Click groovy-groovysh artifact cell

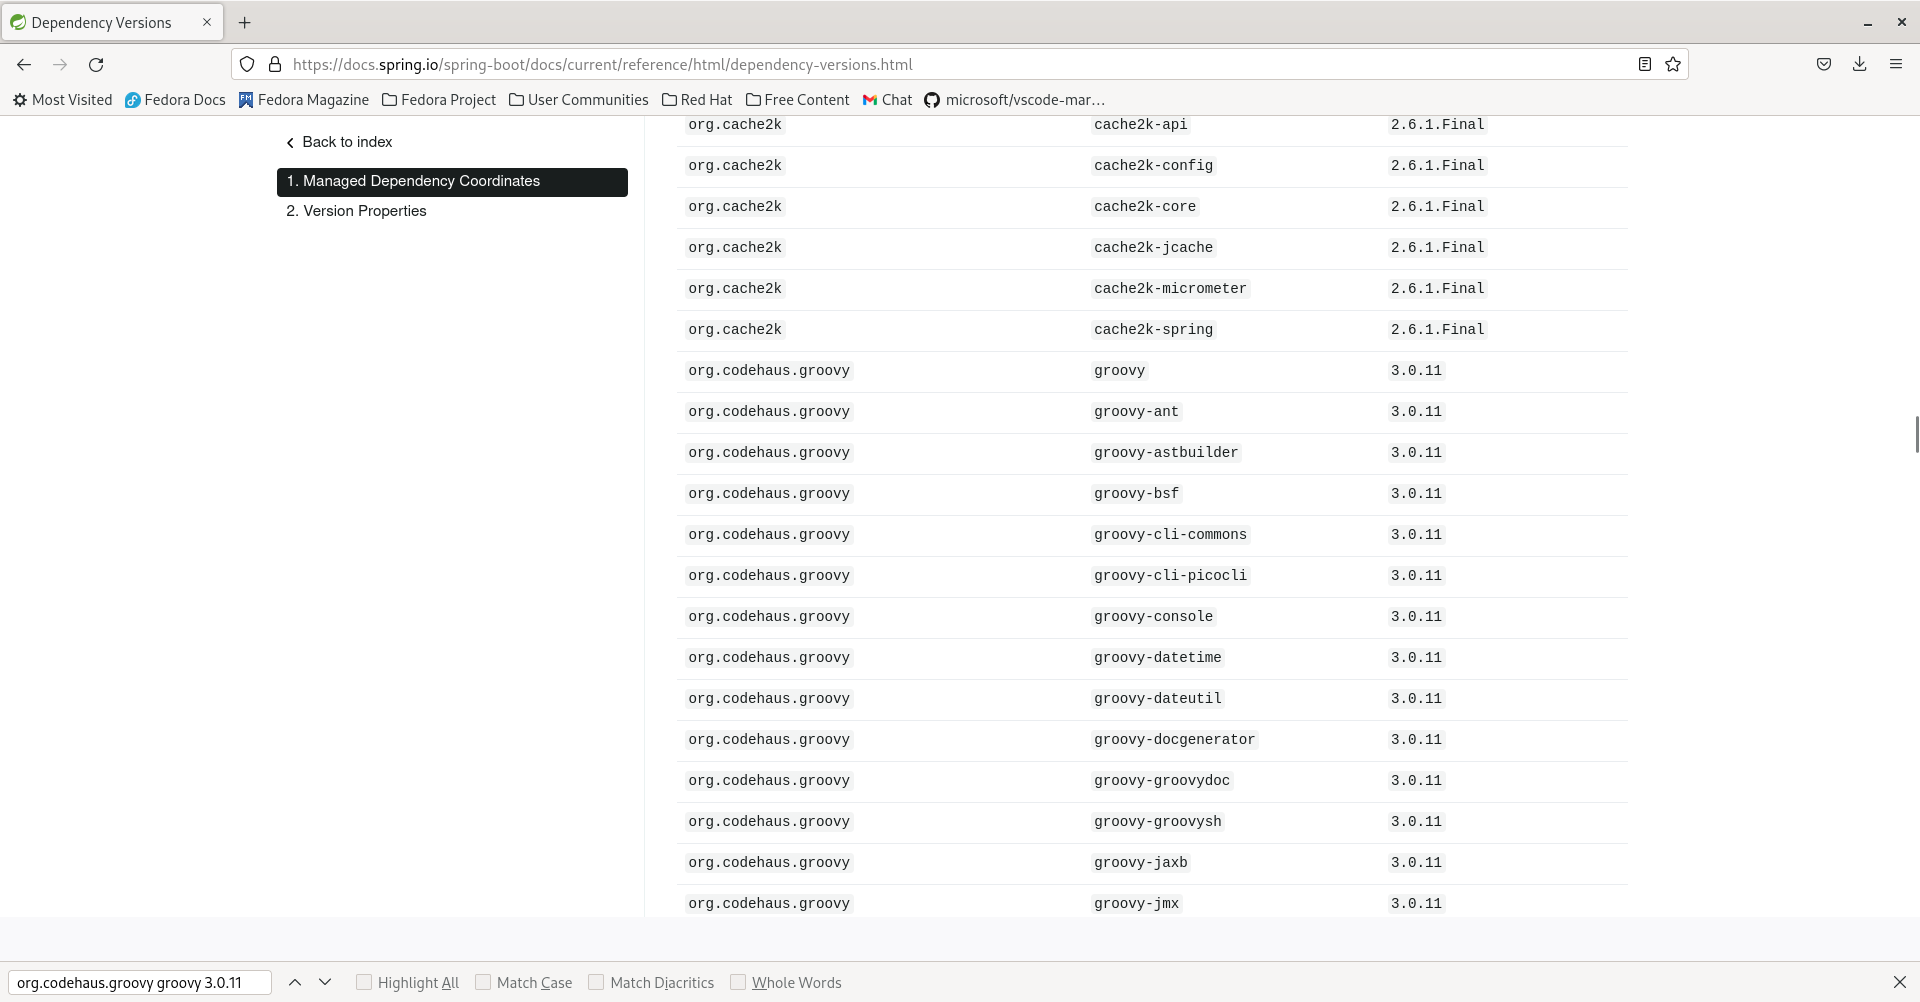tap(1157, 822)
